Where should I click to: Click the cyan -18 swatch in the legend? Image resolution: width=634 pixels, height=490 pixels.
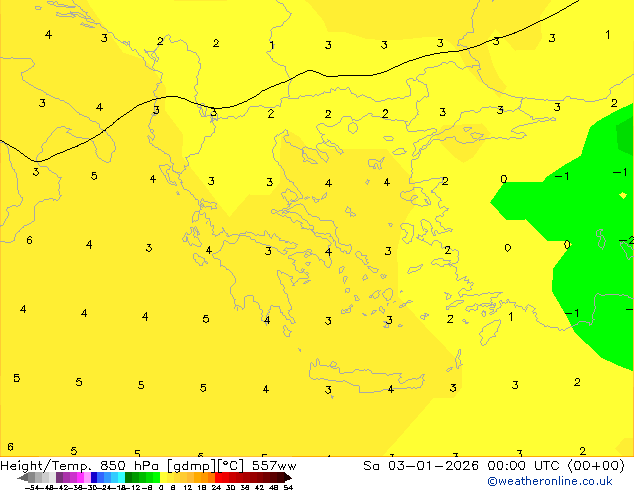click(x=122, y=477)
